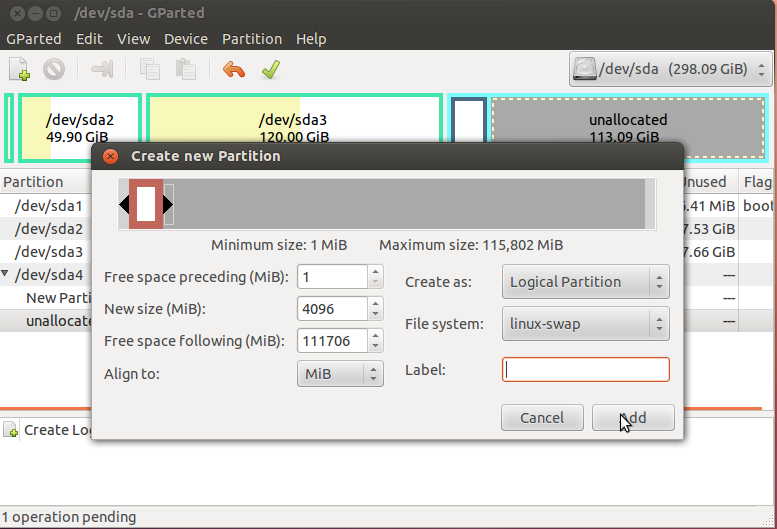Select the /dev/sda1 row in partition list
The width and height of the screenshot is (777, 529).
coord(46,206)
